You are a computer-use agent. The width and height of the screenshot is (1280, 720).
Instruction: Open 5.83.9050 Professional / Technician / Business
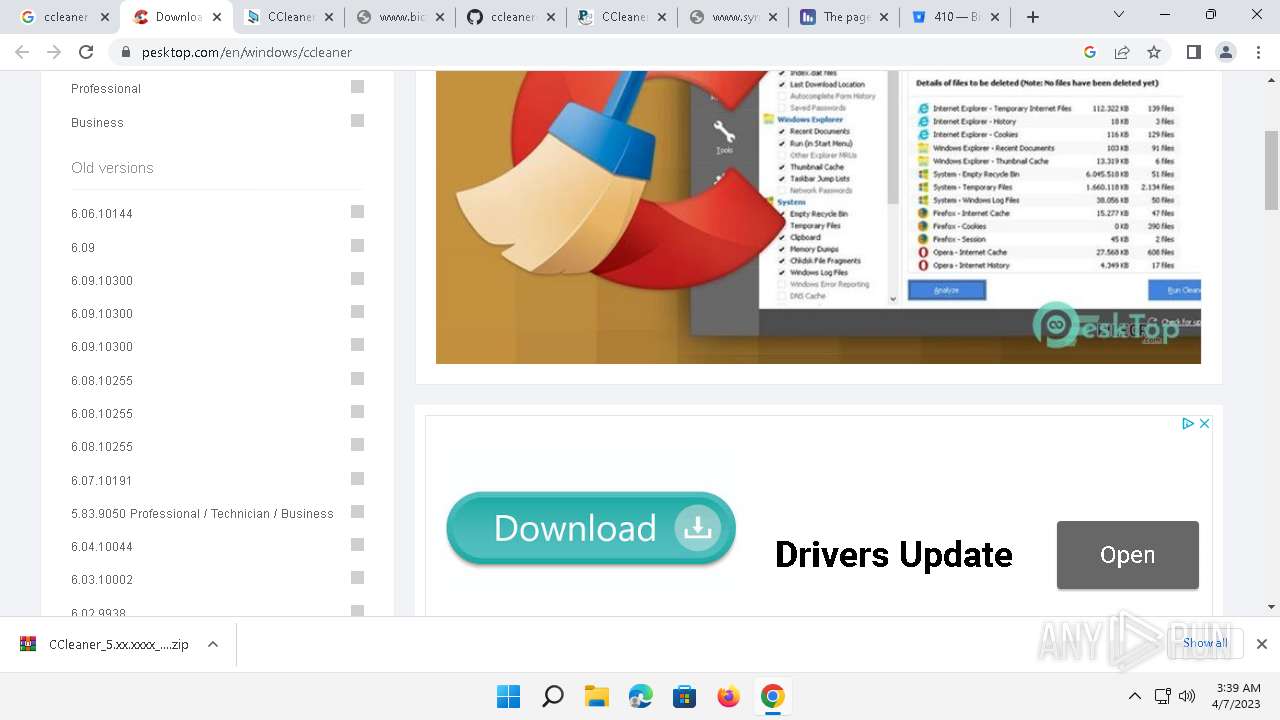pyautogui.click(x=202, y=514)
